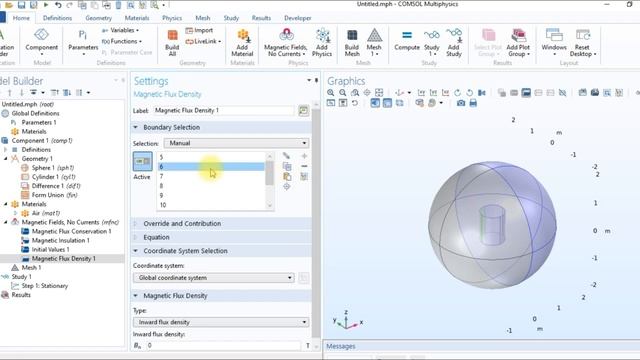Viewport: 640px width, 360px height.
Task: Switch to the ZX view
Action: [445, 93]
